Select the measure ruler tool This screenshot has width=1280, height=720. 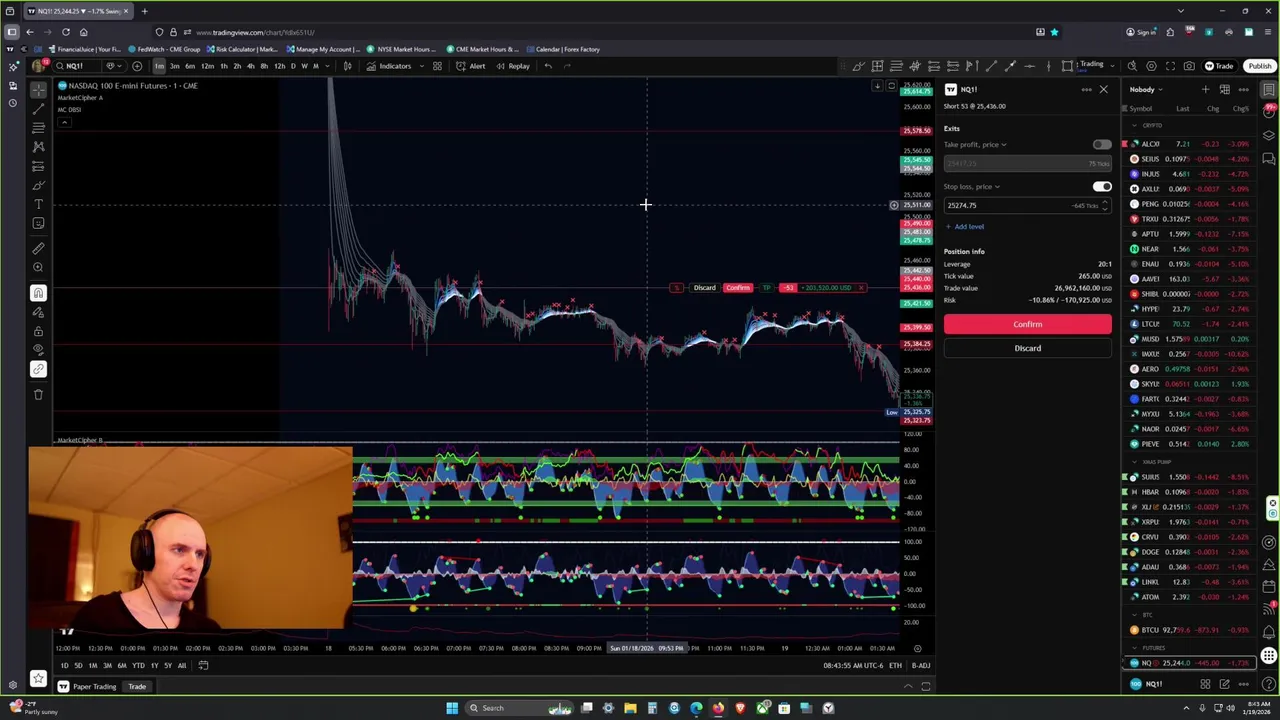coord(38,248)
